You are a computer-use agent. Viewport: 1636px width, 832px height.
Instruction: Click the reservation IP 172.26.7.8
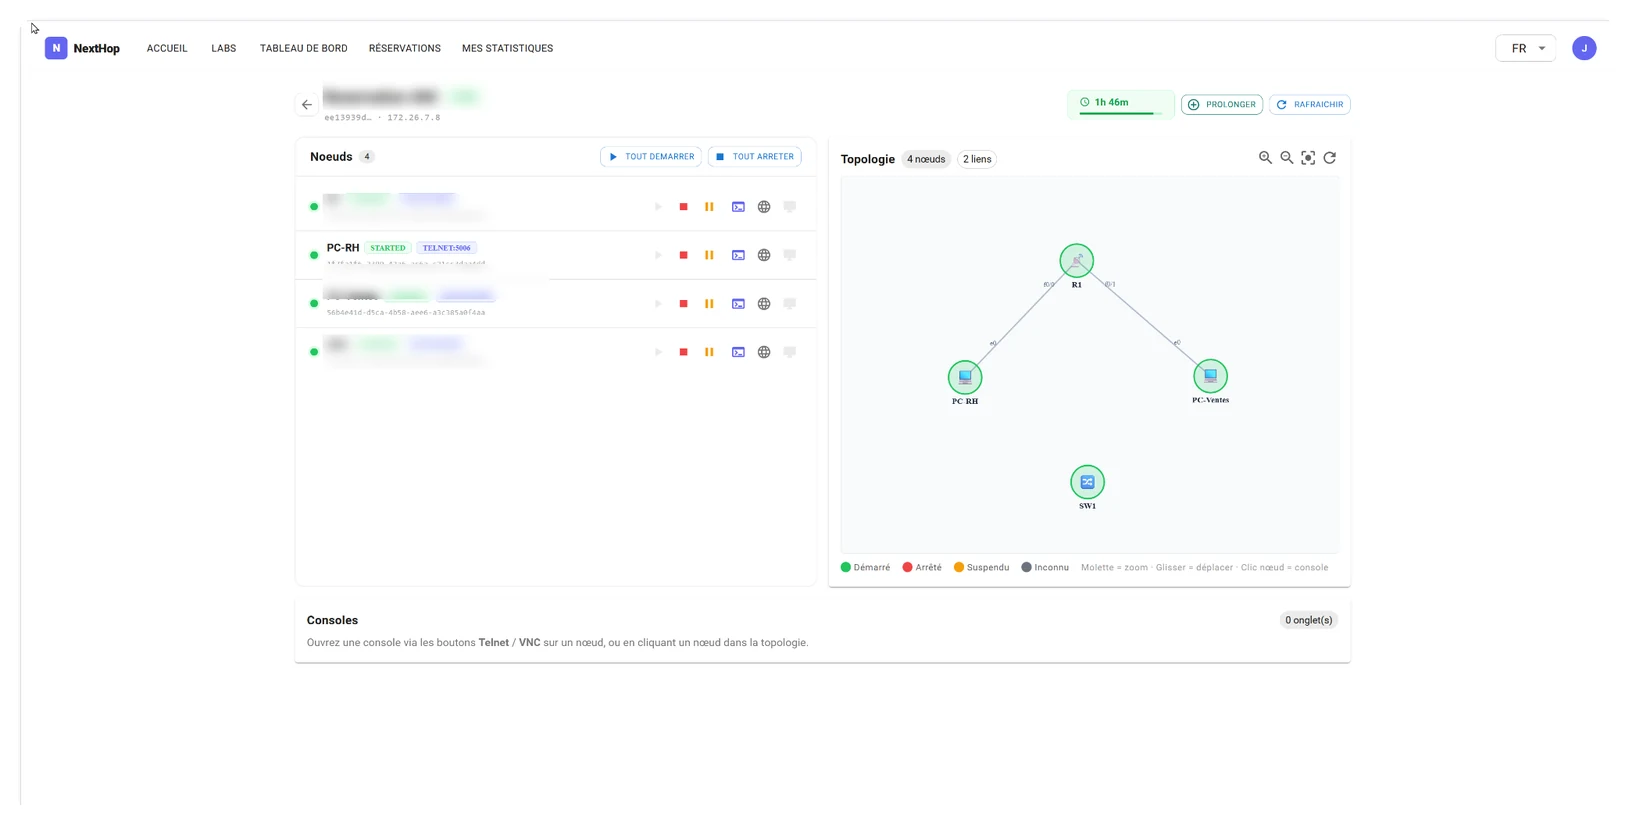pos(414,118)
